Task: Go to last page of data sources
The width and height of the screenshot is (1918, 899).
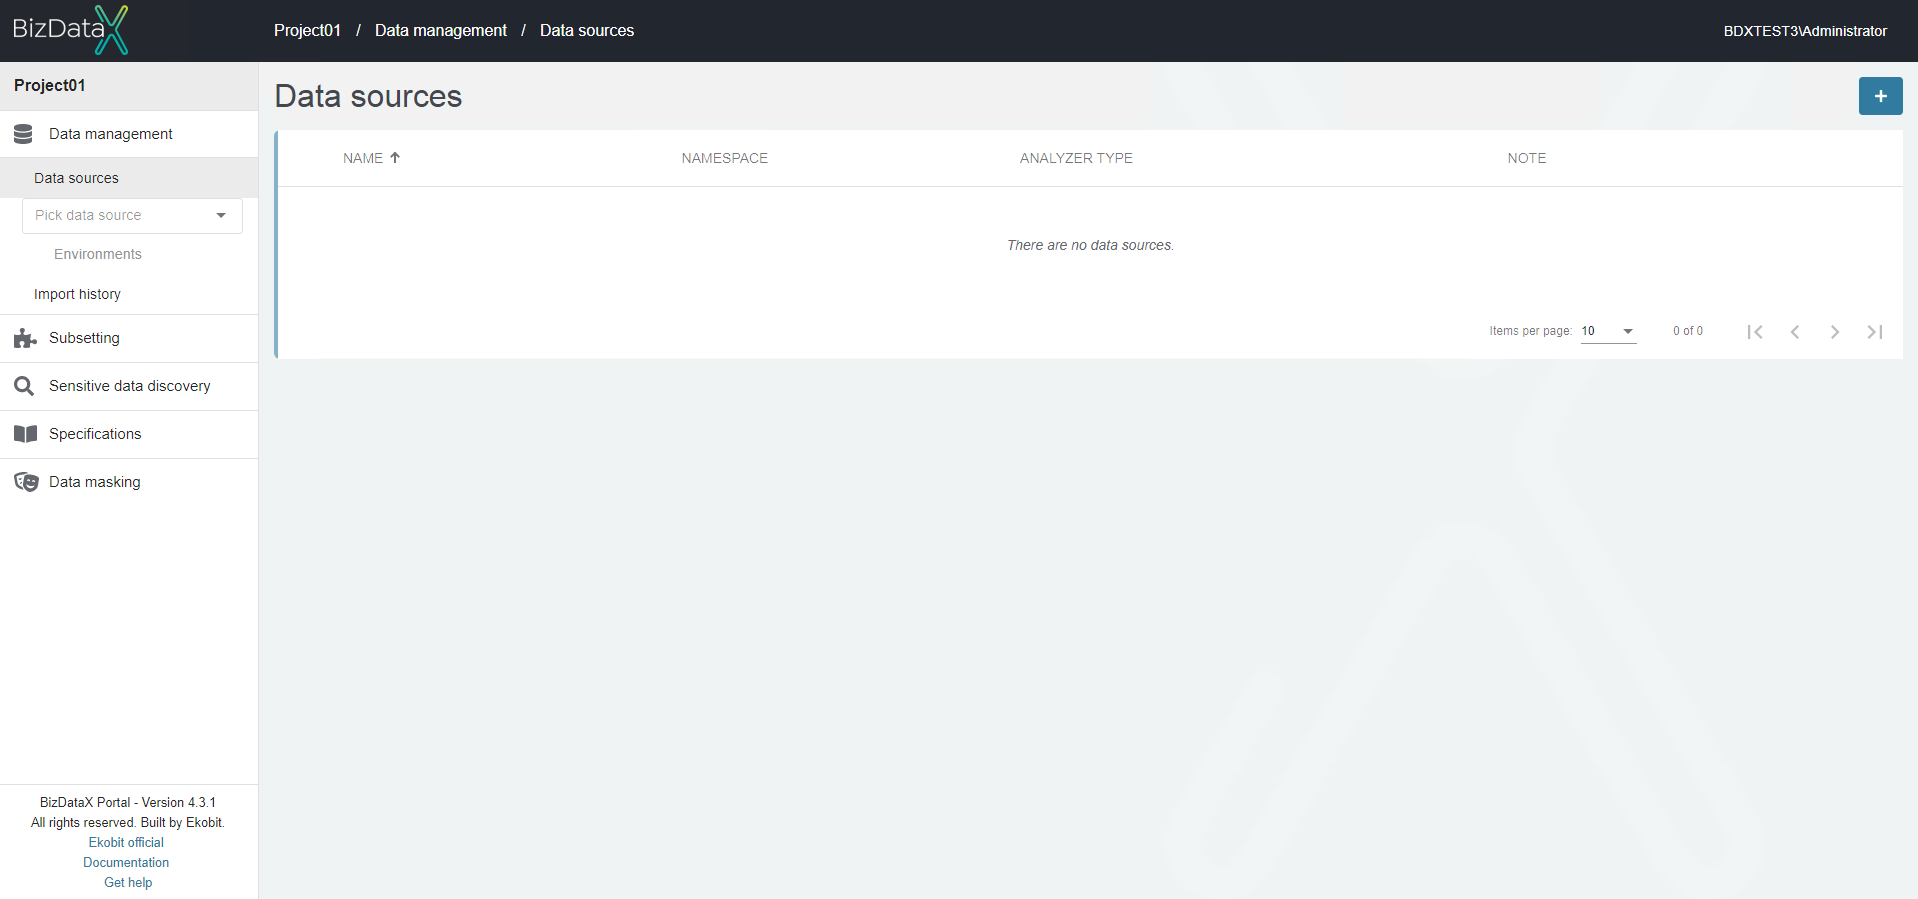Action: point(1875,332)
